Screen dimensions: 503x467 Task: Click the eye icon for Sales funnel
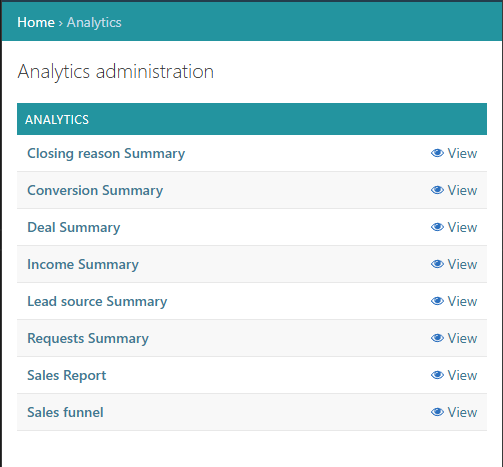pyautogui.click(x=437, y=412)
